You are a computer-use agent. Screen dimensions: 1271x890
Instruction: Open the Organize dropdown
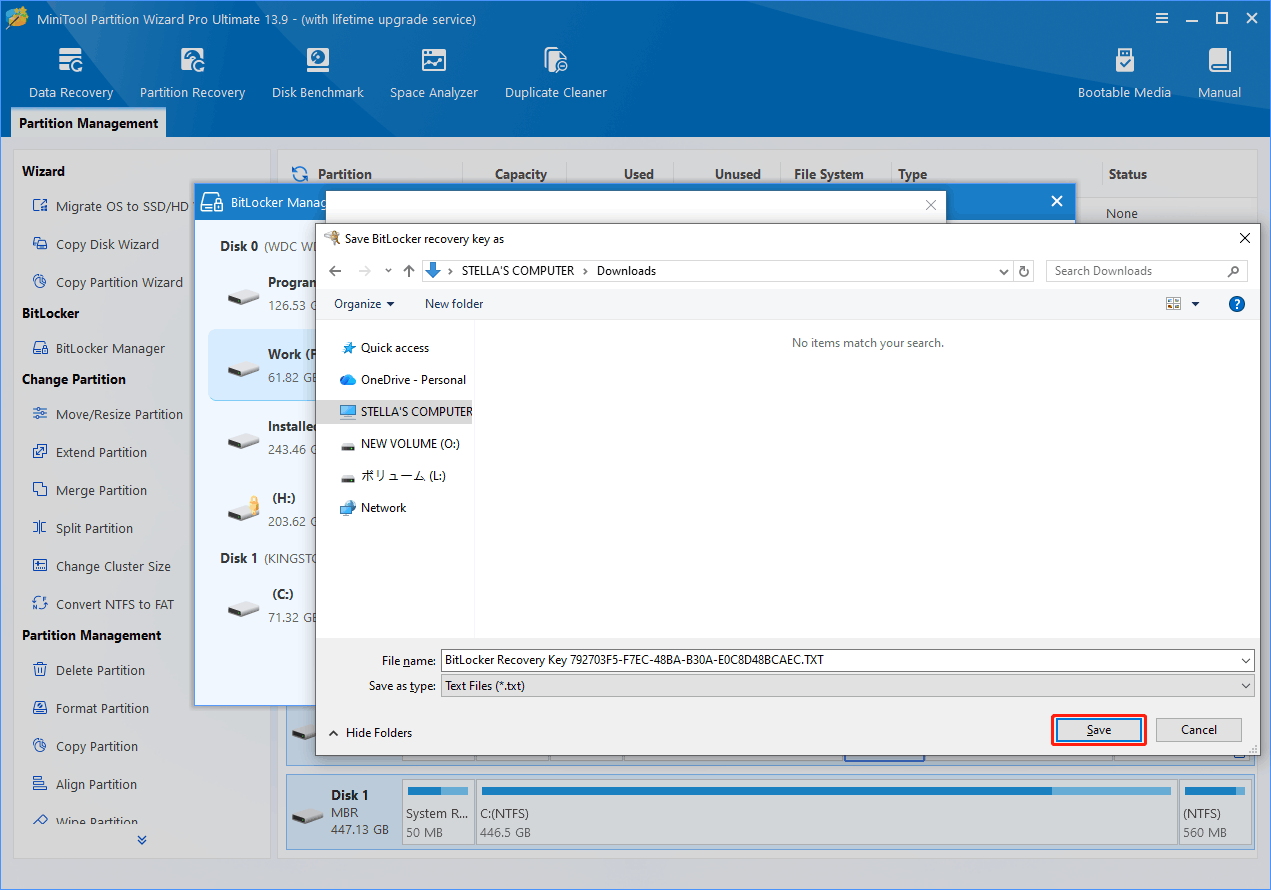click(364, 304)
